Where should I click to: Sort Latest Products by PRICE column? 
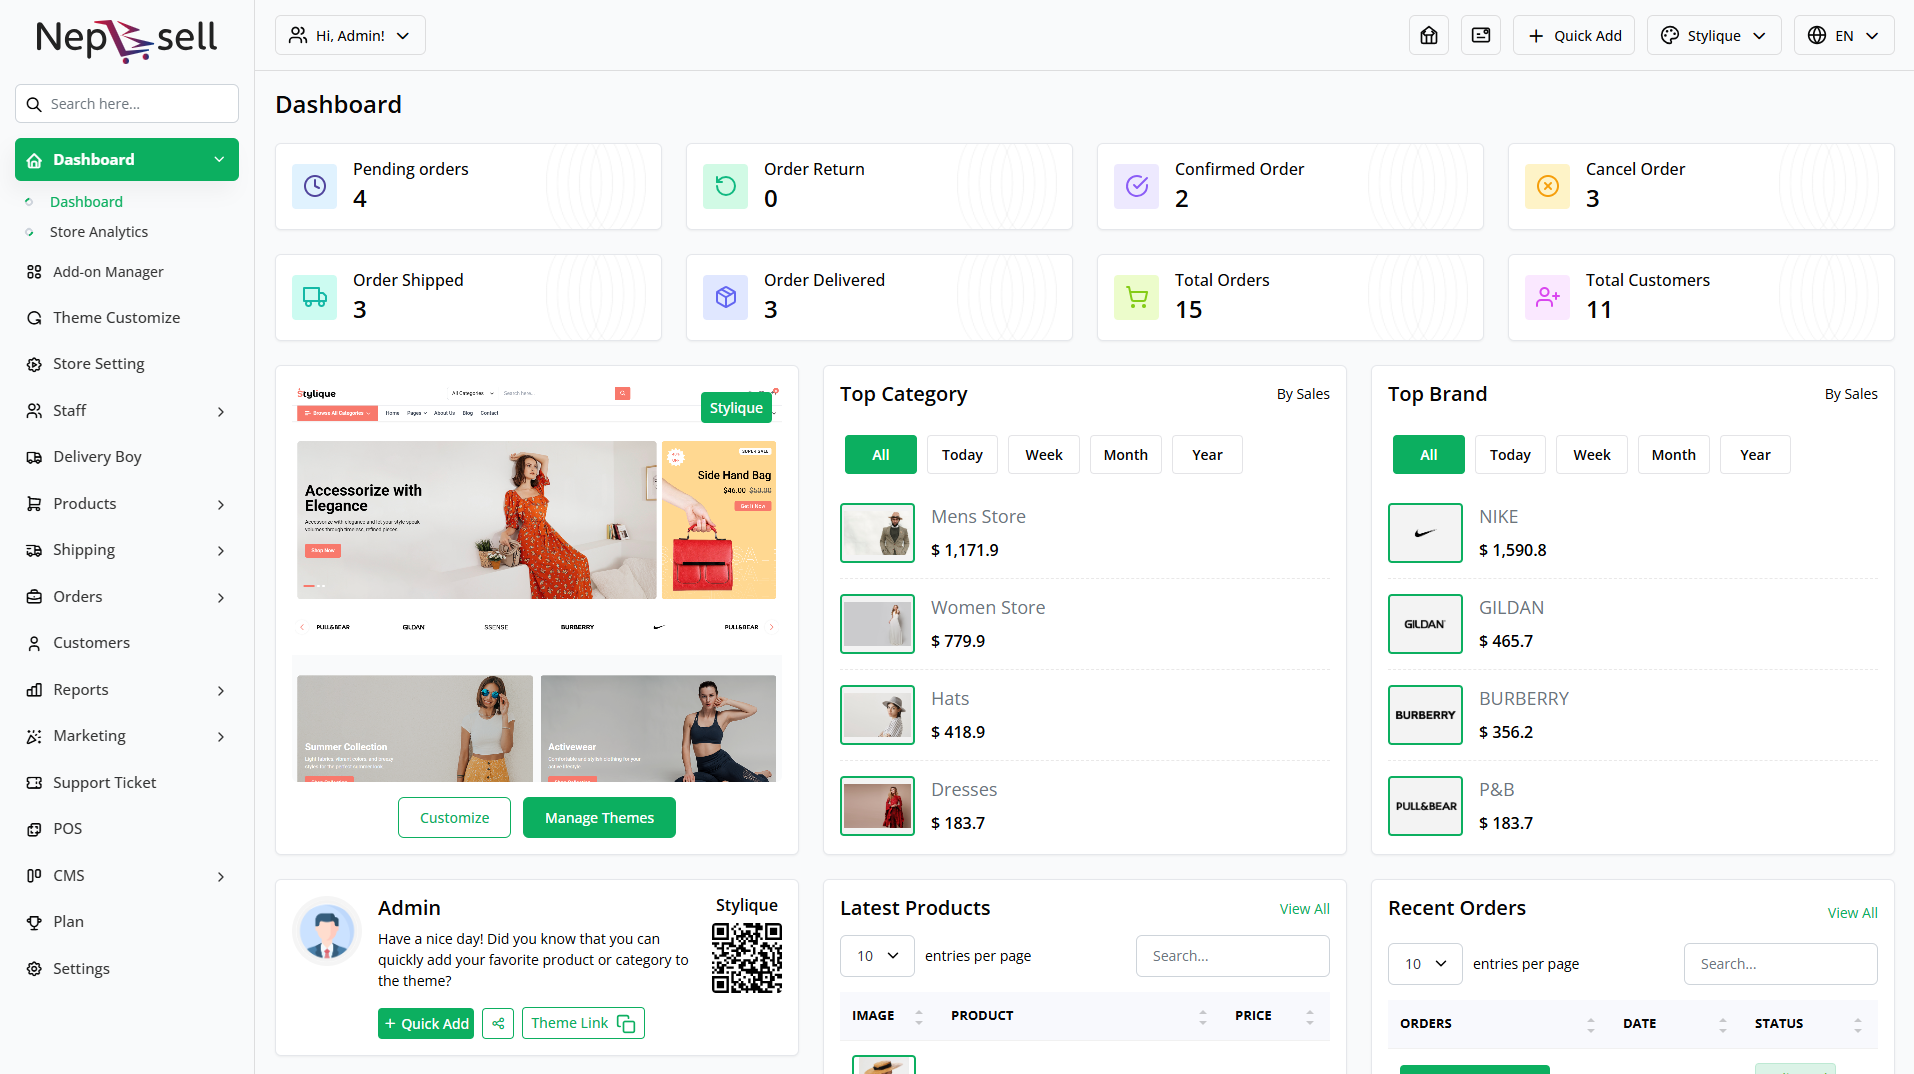pyautogui.click(x=1275, y=1016)
